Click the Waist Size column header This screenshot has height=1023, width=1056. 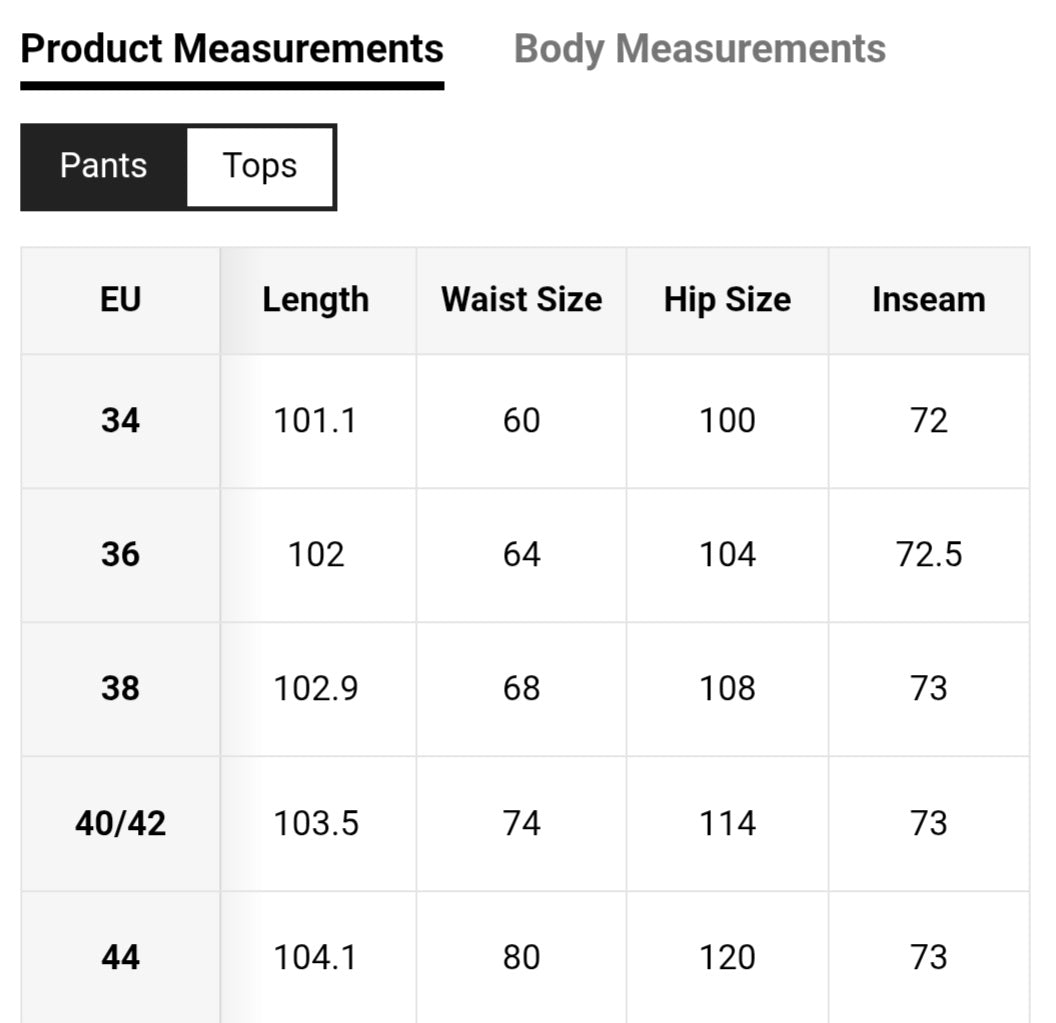[521, 300]
